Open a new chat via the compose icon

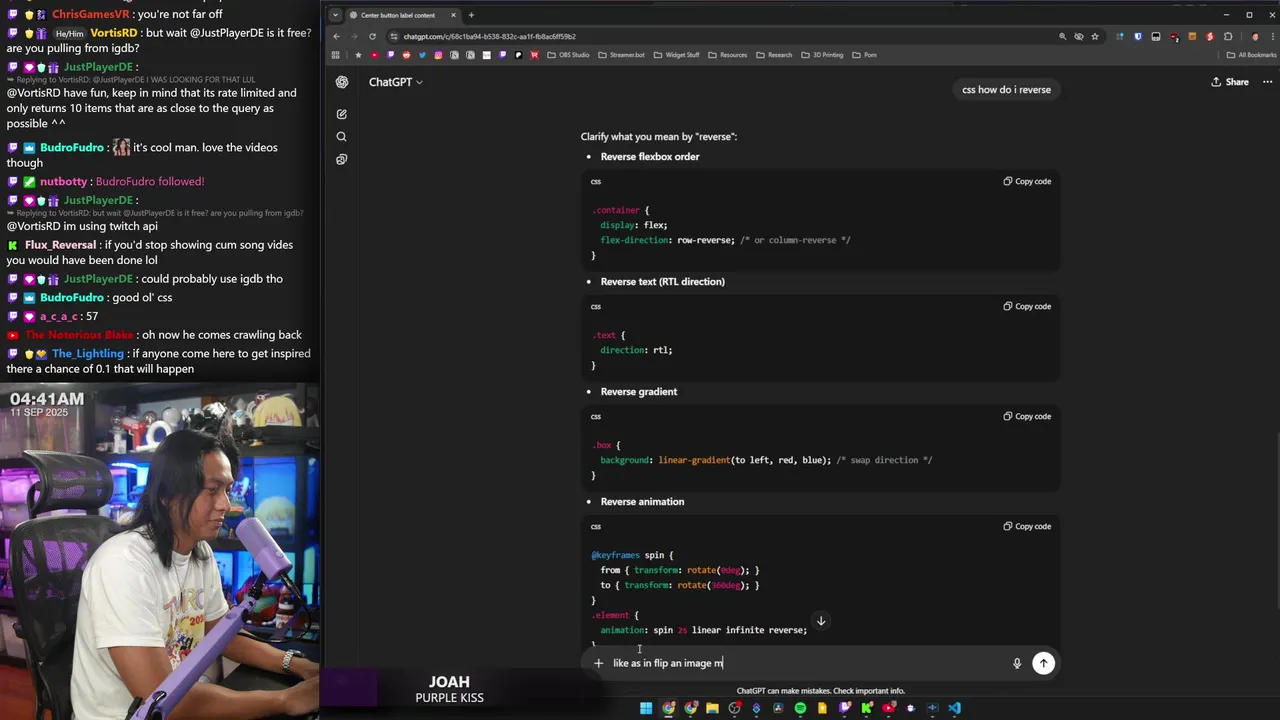tap(342, 114)
